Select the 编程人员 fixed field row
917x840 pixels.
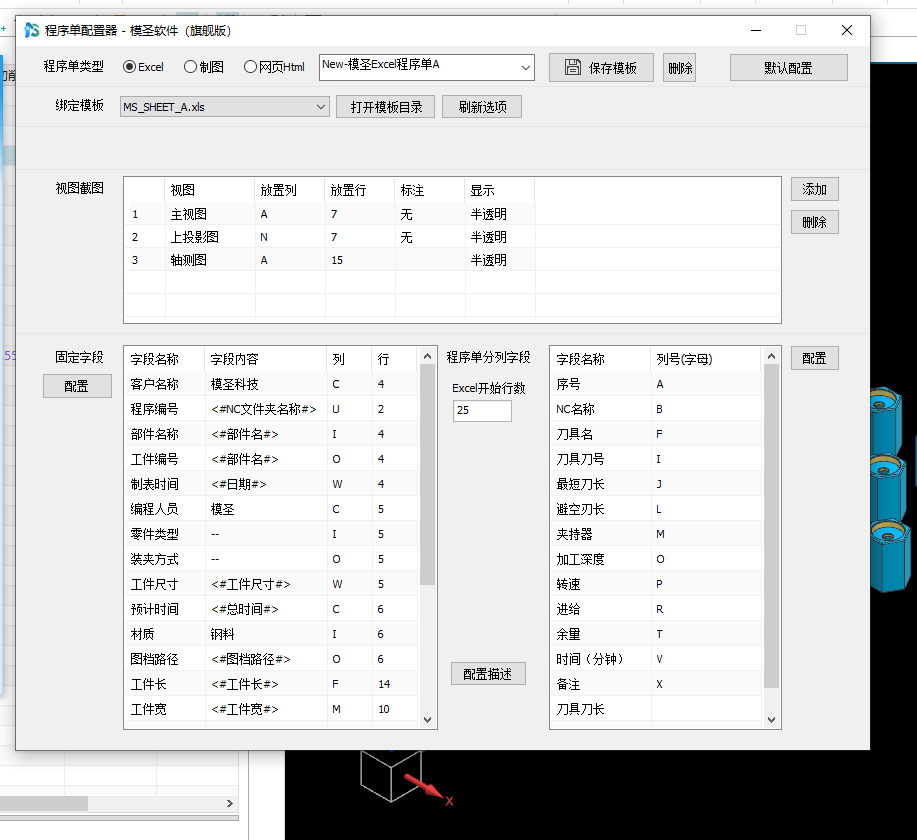272,509
